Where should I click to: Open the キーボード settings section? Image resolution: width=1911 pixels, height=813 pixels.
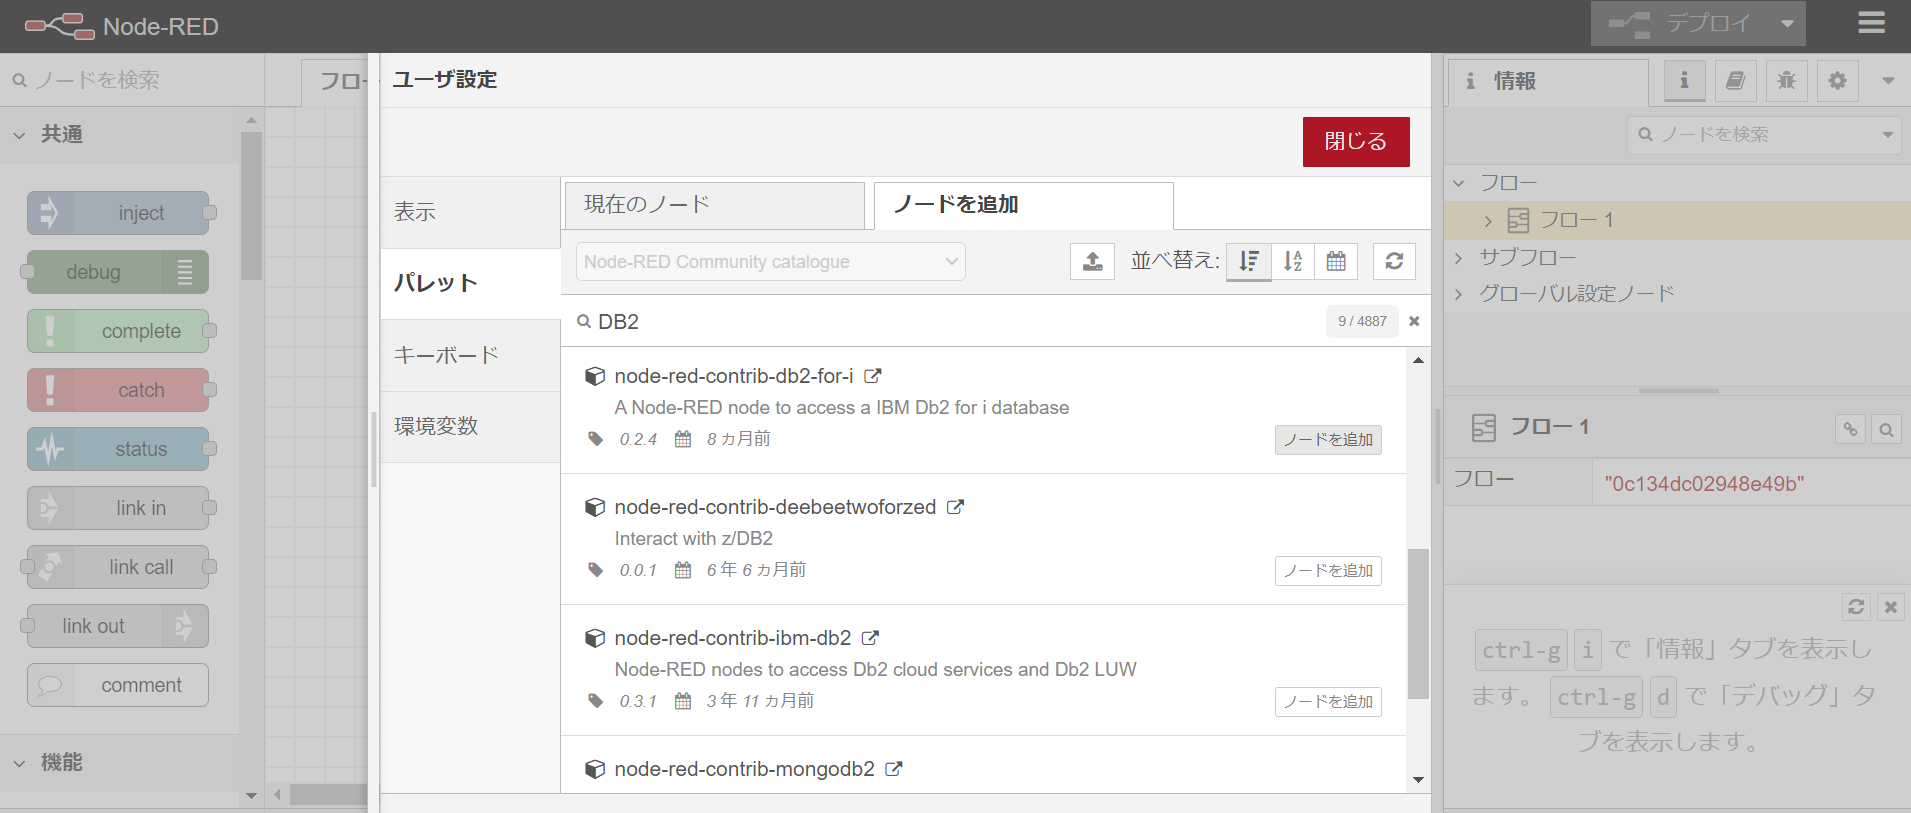[x=470, y=355]
